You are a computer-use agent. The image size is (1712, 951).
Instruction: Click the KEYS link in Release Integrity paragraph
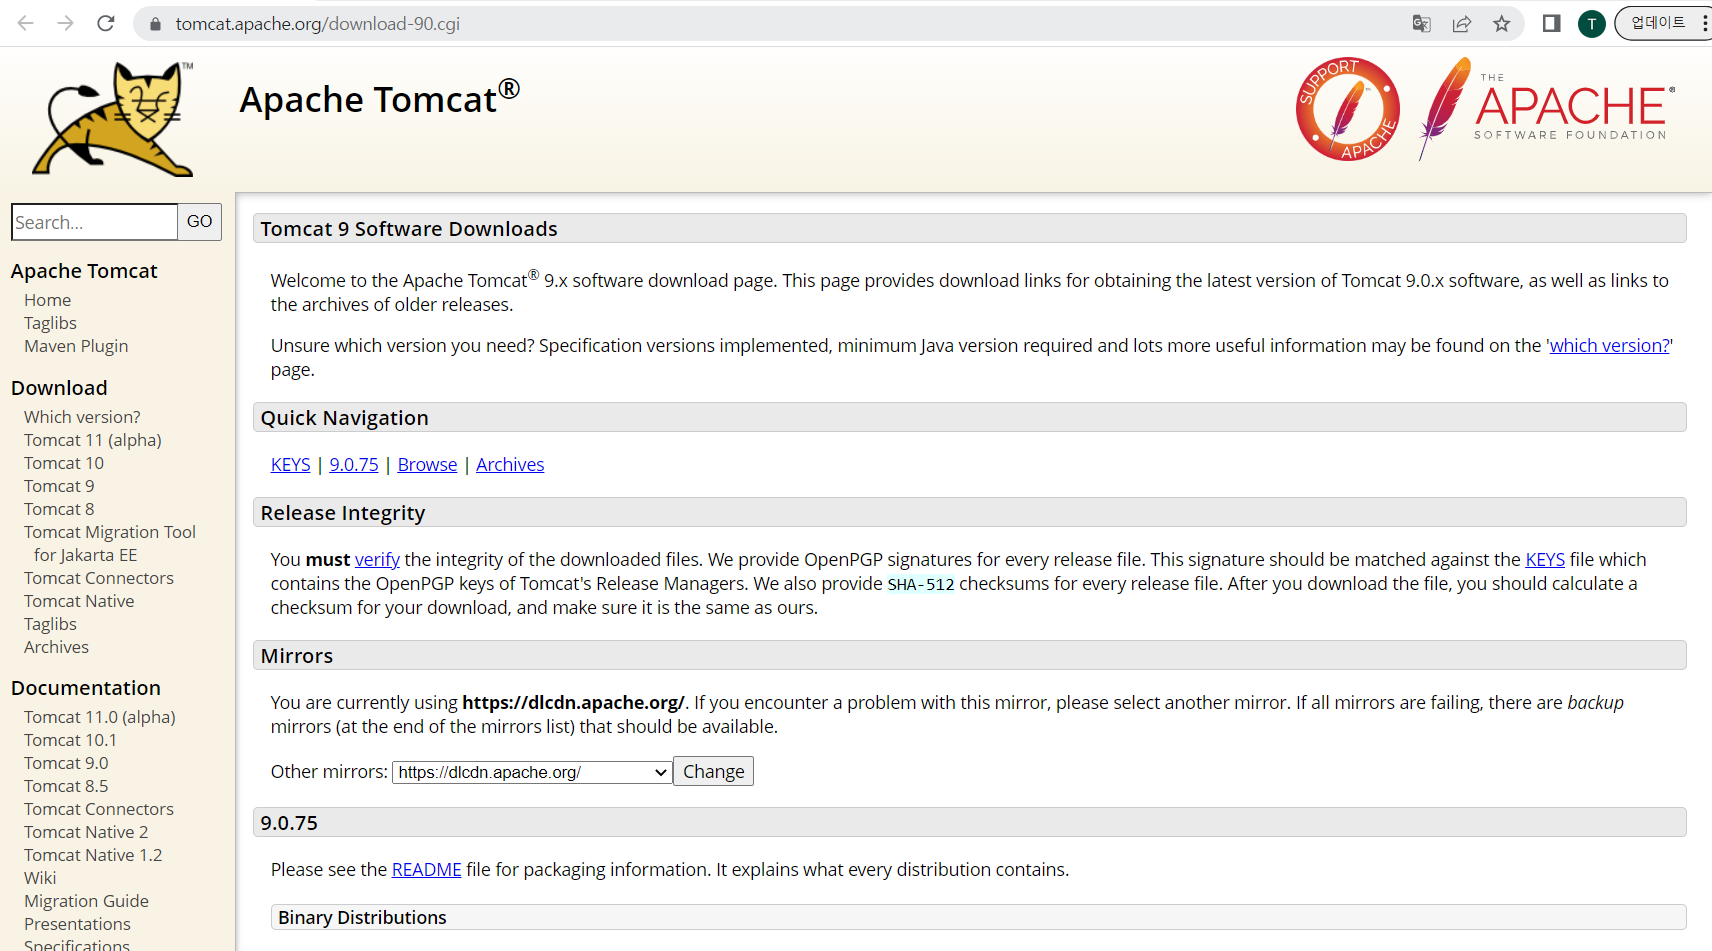[1545, 560]
